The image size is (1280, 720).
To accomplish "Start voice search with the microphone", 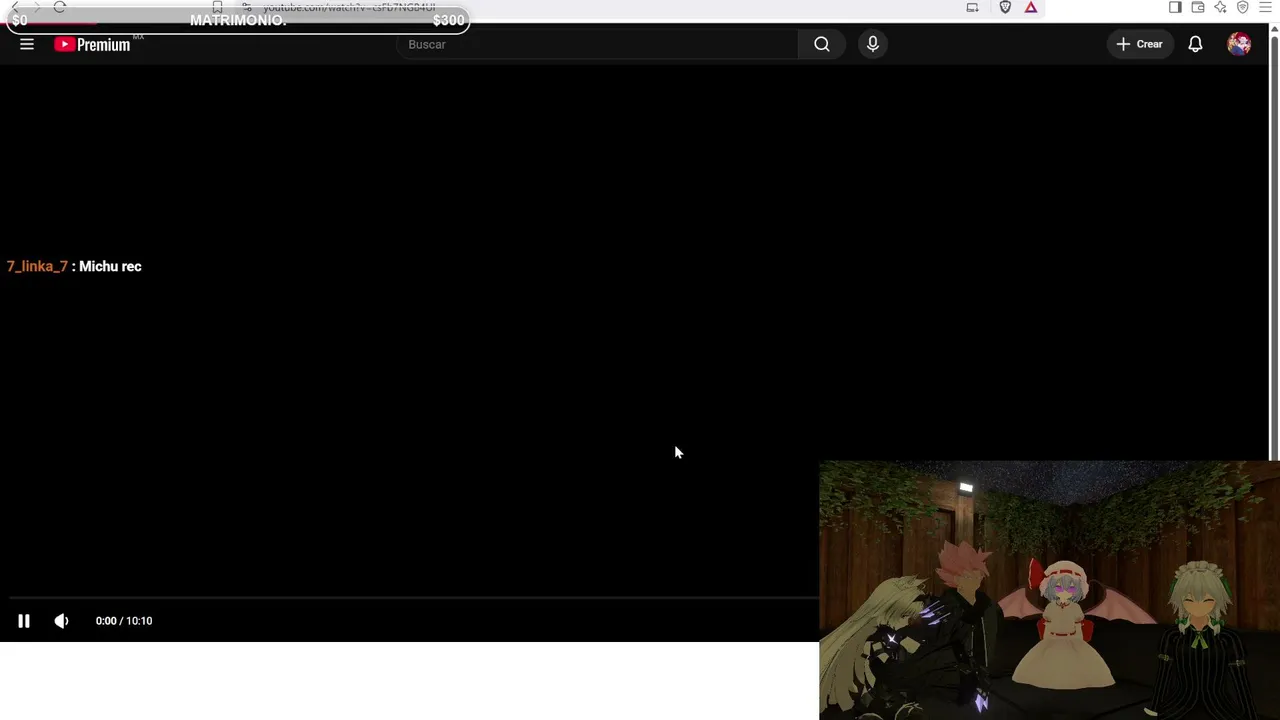I will click(x=873, y=44).
